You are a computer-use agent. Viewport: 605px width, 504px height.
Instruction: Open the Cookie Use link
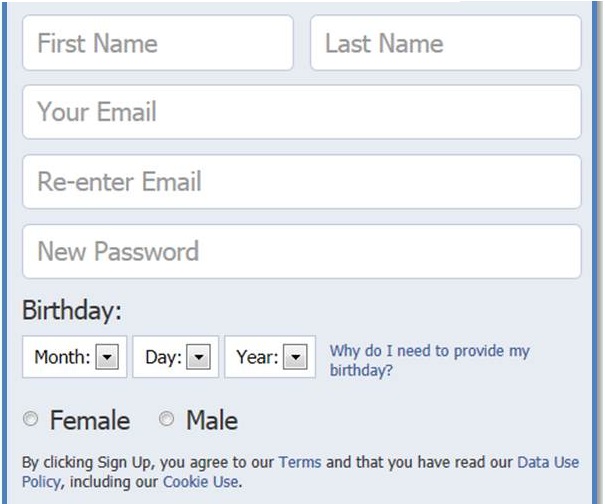coord(201,482)
